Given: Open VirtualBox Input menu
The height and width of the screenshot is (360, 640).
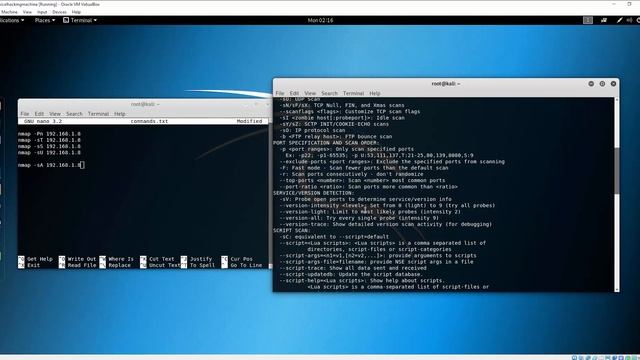Looking at the screenshot, I should (x=42, y=12).
